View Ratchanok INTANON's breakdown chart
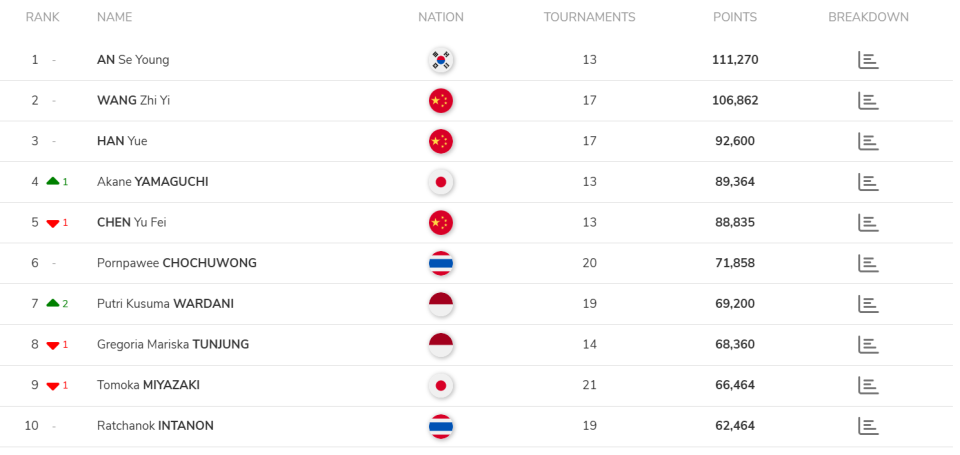The height and width of the screenshot is (455, 960). pyautogui.click(x=868, y=425)
